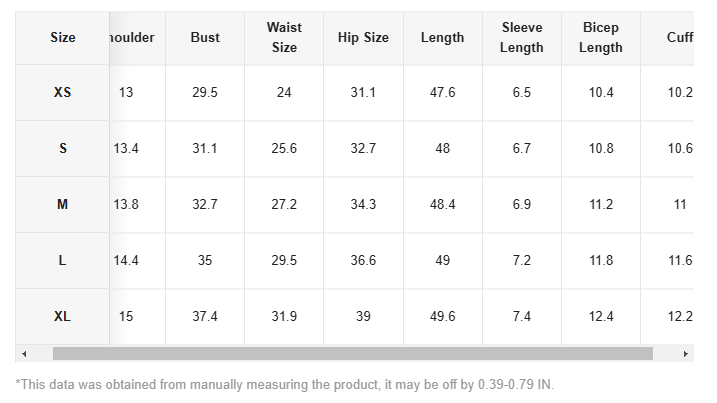The width and height of the screenshot is (717, 403).
Task: Click the L length value 49
Action: (x=442, y=260)
